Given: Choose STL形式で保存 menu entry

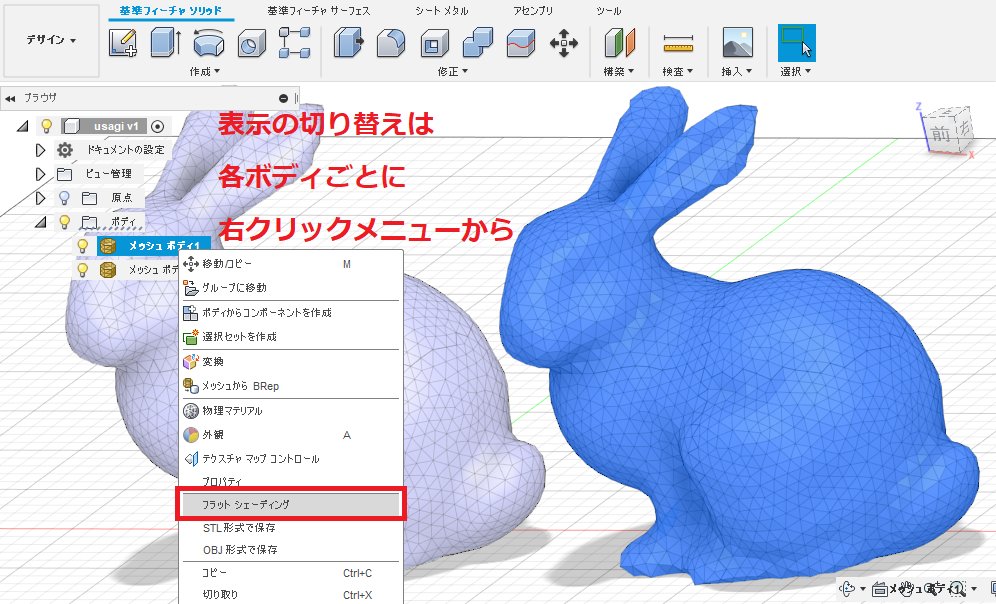Looking at the screenshot, I should 291,528.
